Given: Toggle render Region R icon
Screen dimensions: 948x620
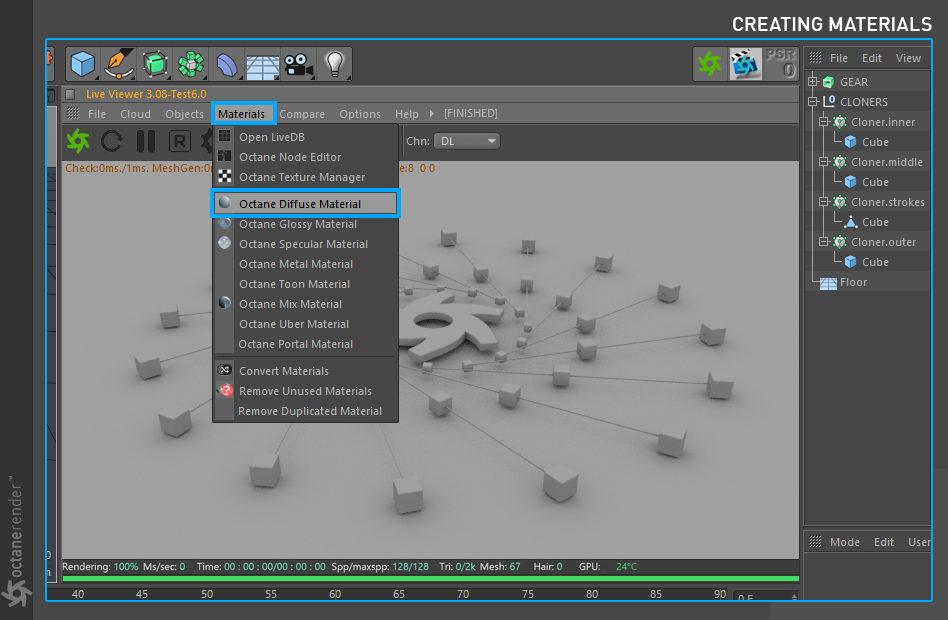Looking at the screenshot, I should point(180,142).
